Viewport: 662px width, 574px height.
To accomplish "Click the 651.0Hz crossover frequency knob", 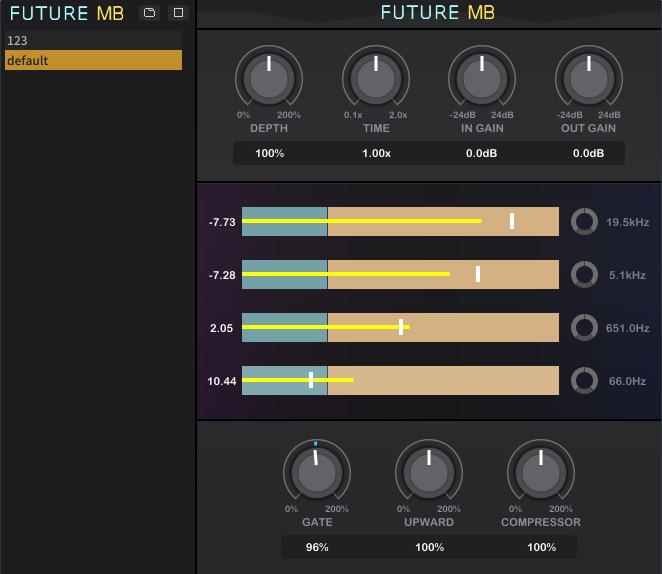I will pos(584,327).
